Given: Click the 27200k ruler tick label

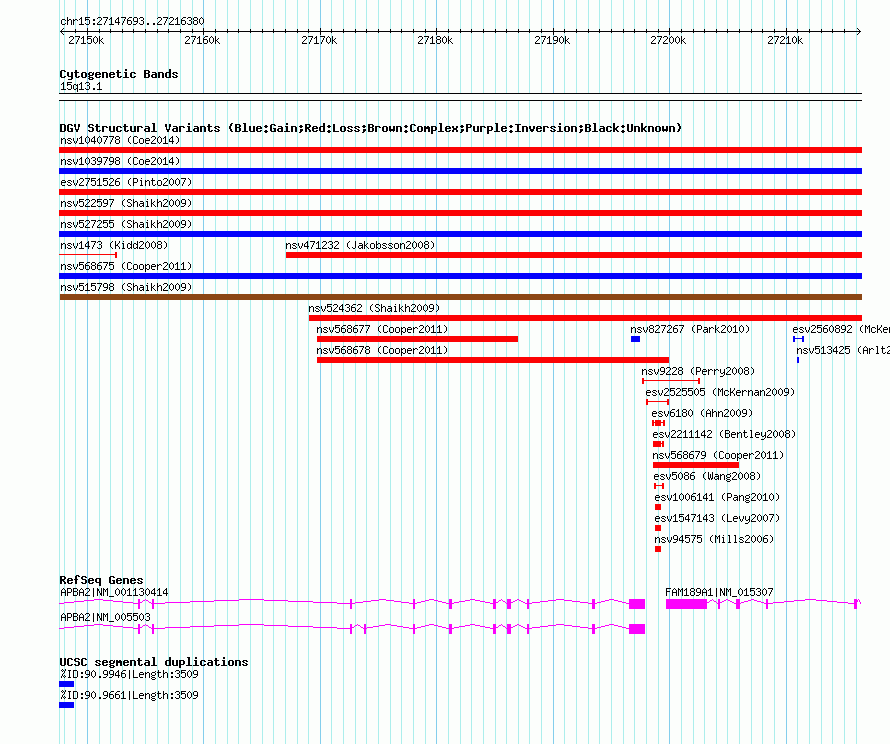Looking at the screenshot, I should [668, 40].
